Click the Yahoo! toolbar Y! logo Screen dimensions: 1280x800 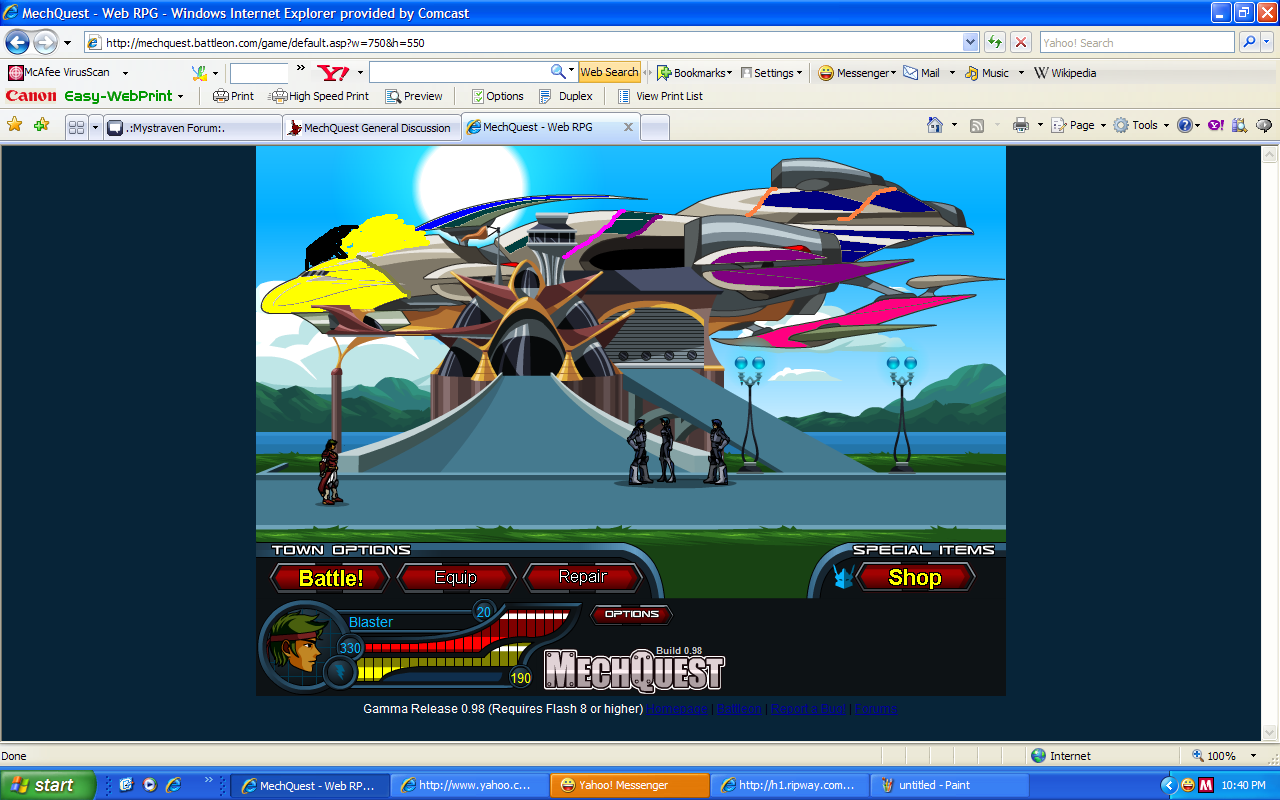click(333, 72)
